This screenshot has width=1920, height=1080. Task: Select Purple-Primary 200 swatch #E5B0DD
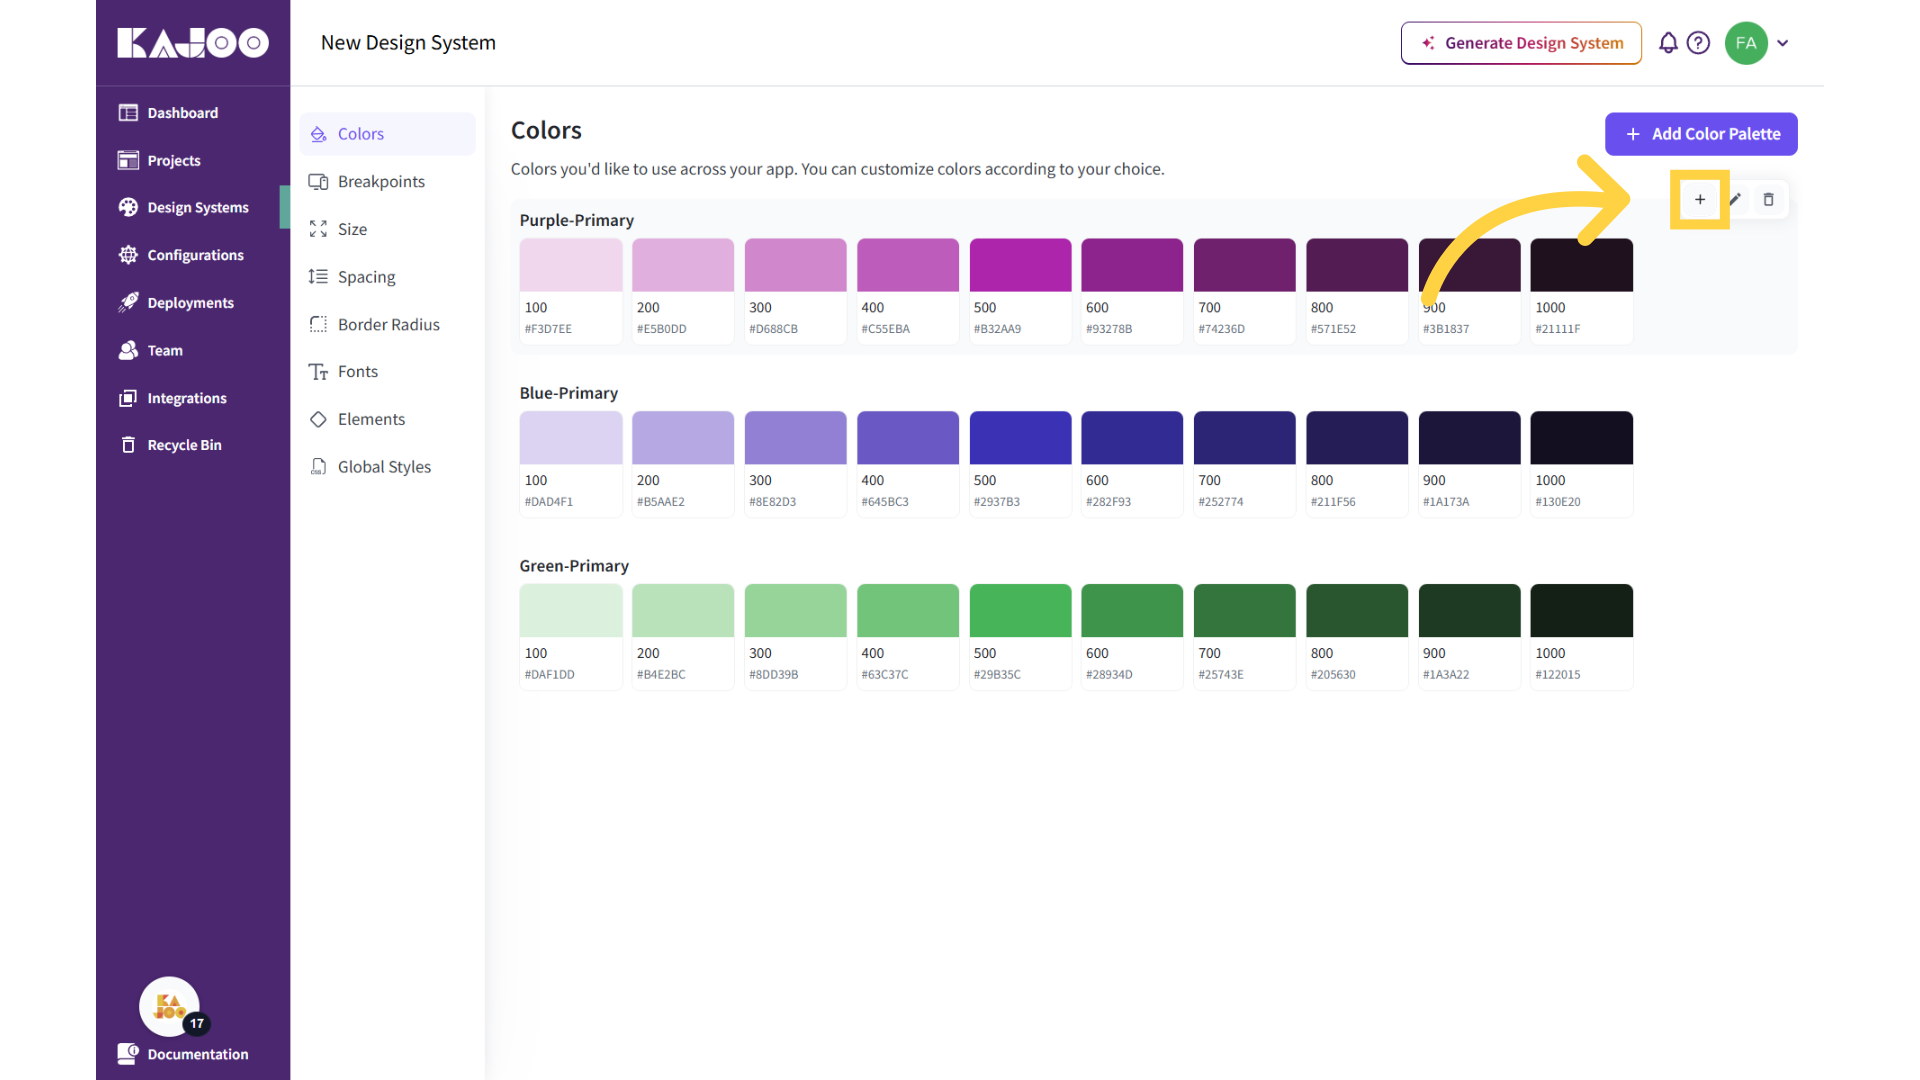(x=683, y=292)
